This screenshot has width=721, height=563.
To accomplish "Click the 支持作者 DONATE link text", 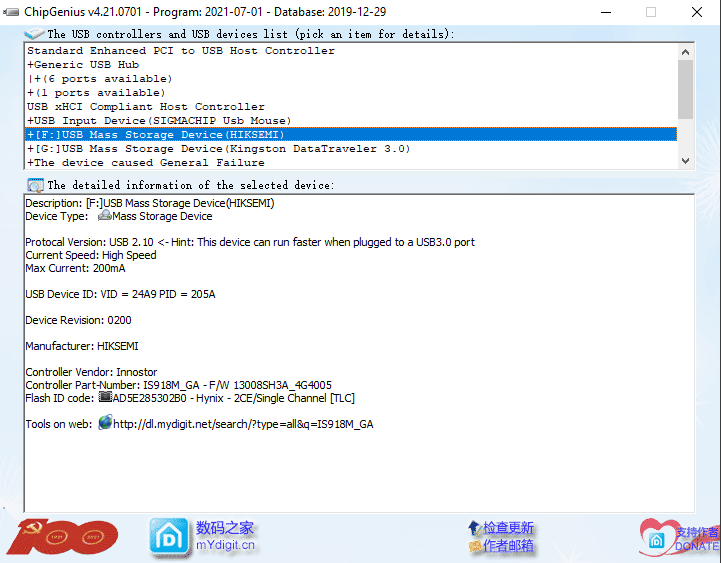I will 697,539.
